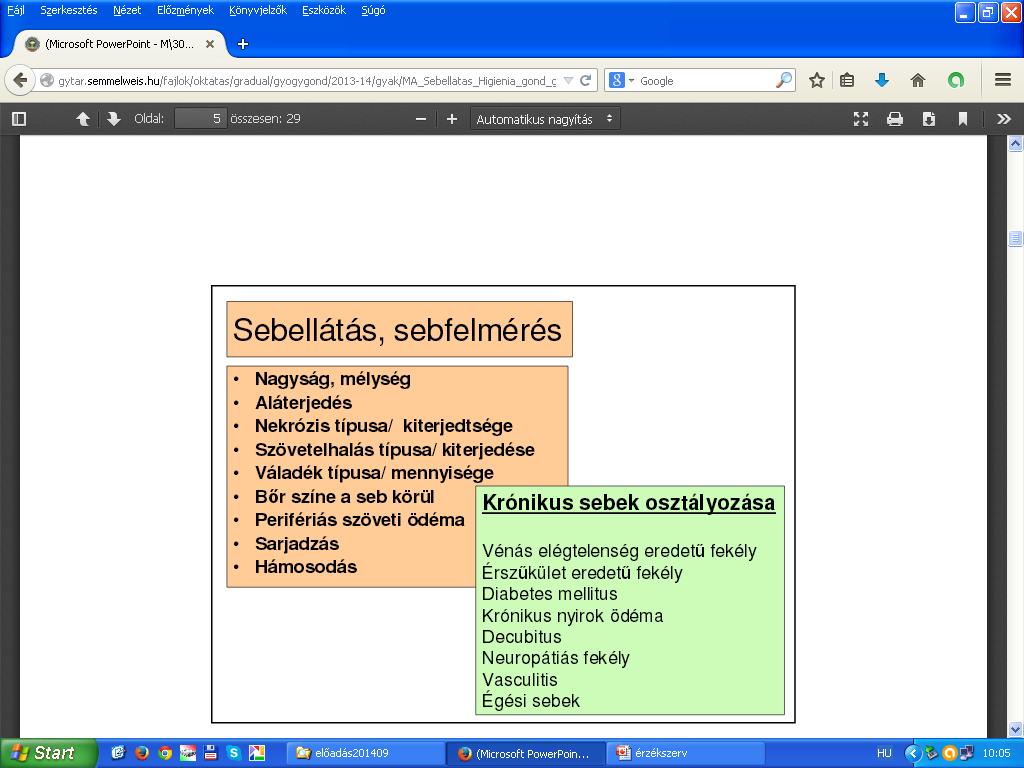The height and width of the screenshot is (768, 1024).
Task: Open the Nézet menu
Action: [x=127, y=10]
